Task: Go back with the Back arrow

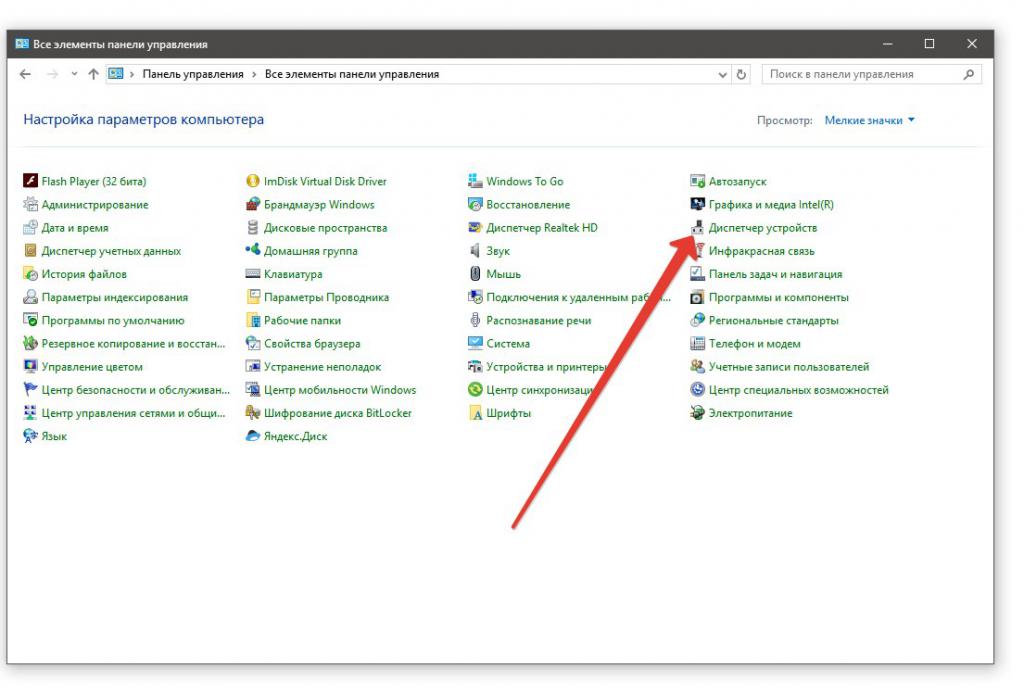Action: [x=25, y=74]
